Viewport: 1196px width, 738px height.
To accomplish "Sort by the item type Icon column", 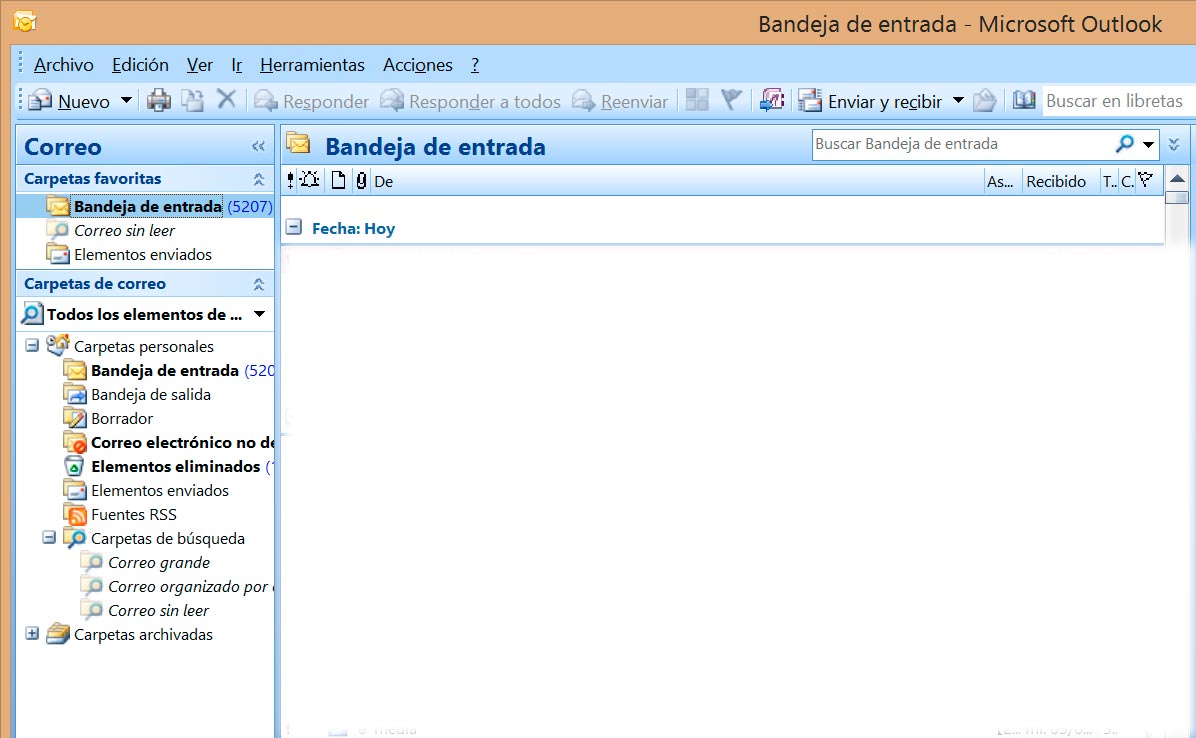I will (x=338, y=181).
